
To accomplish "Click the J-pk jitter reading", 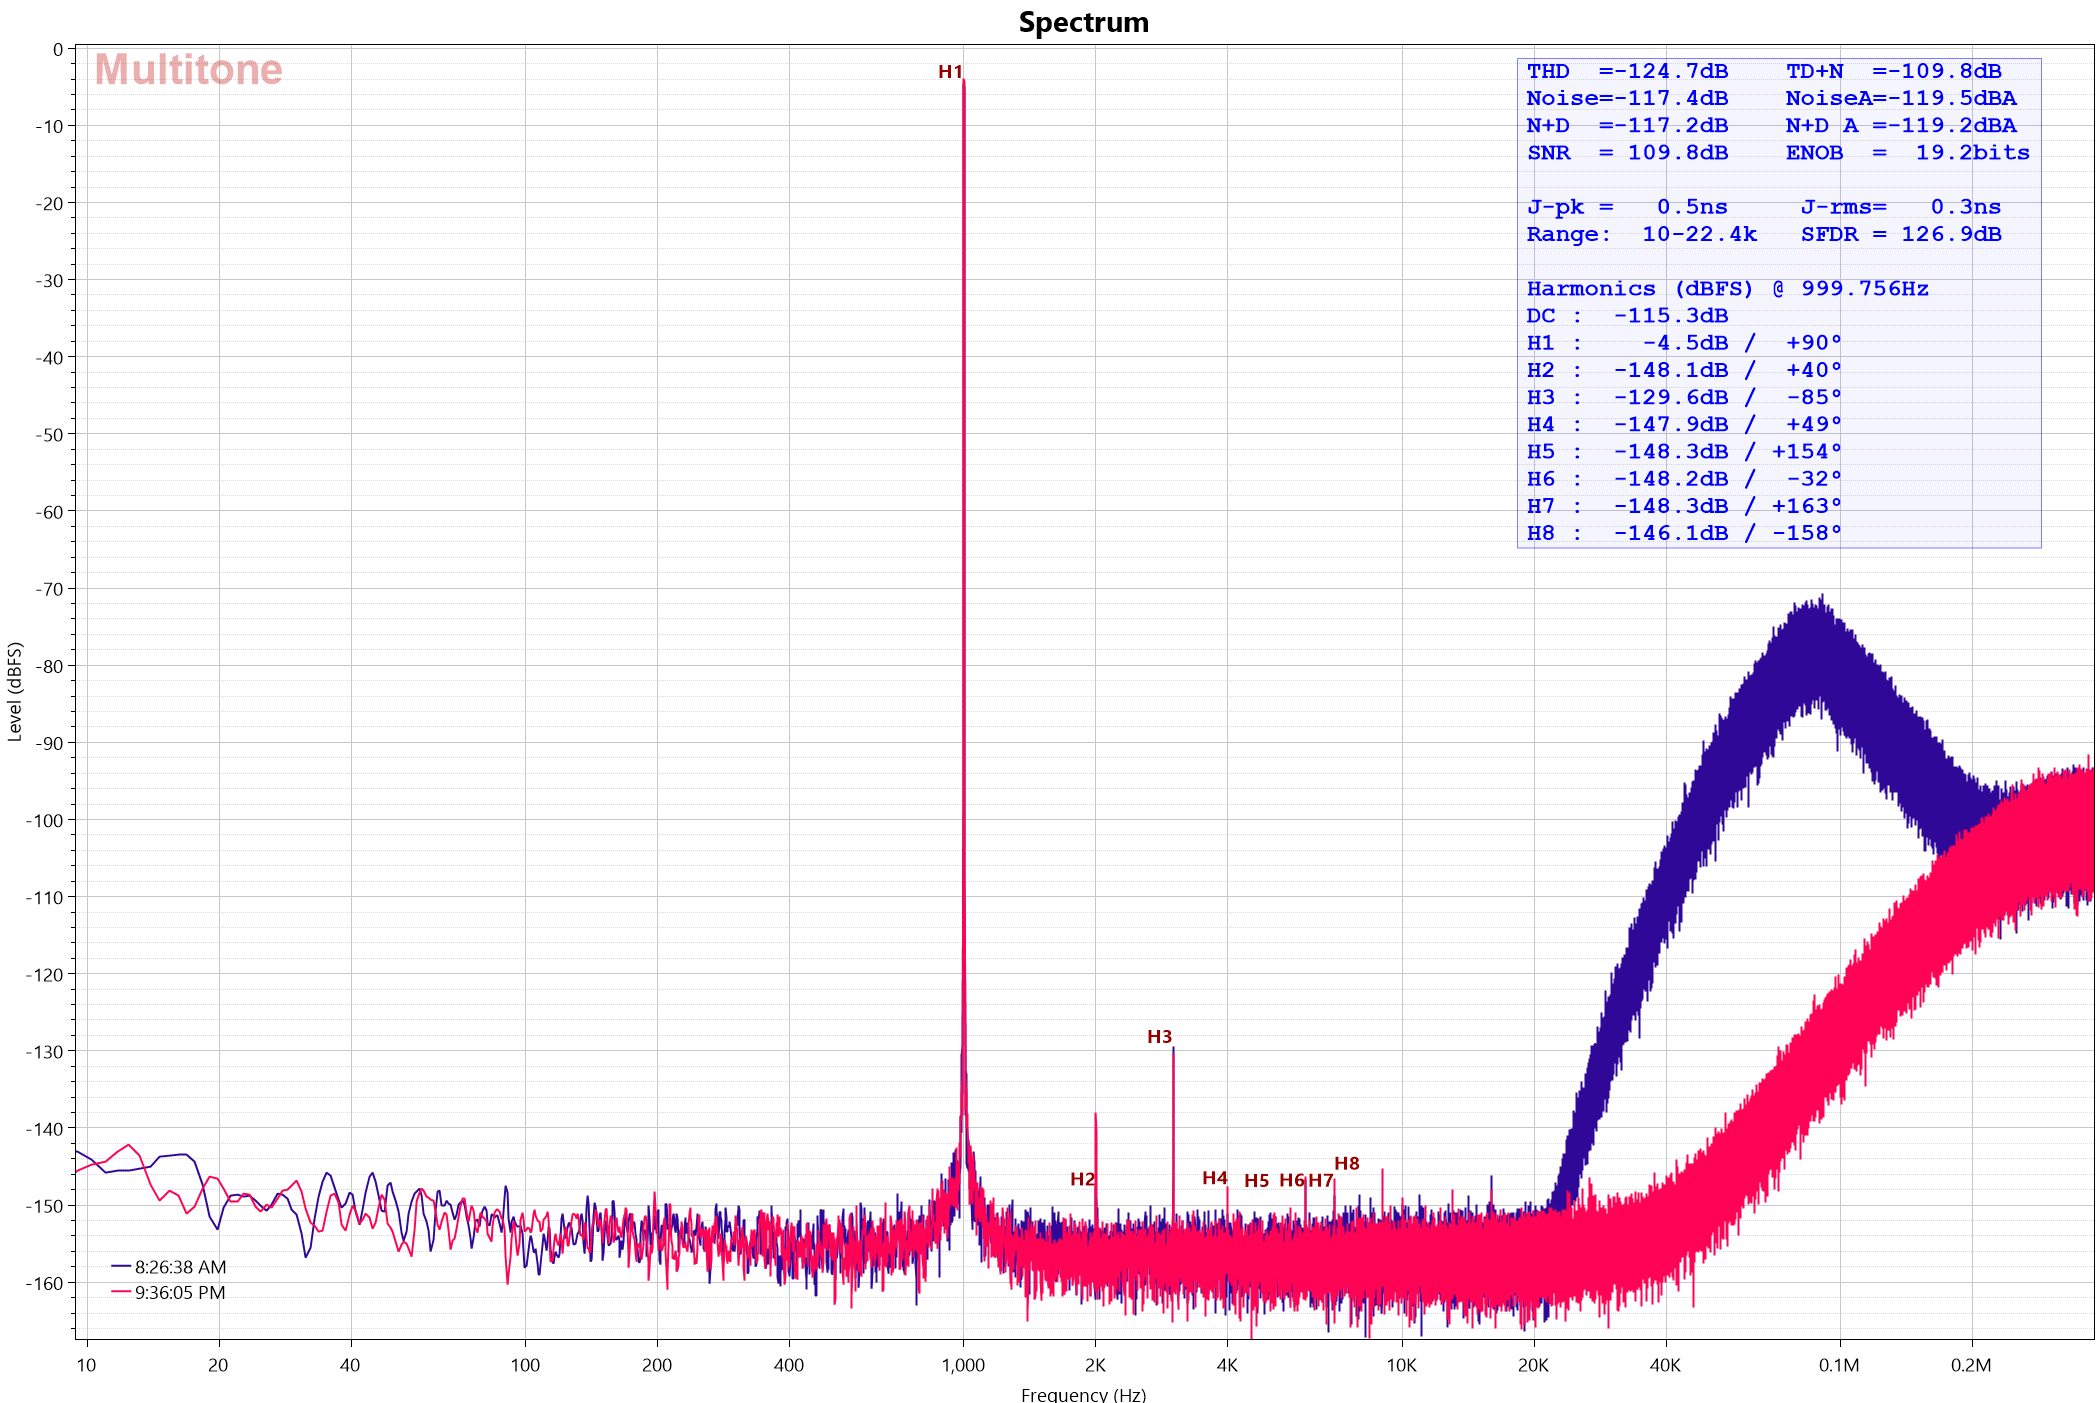I will tap(1626, 208).
